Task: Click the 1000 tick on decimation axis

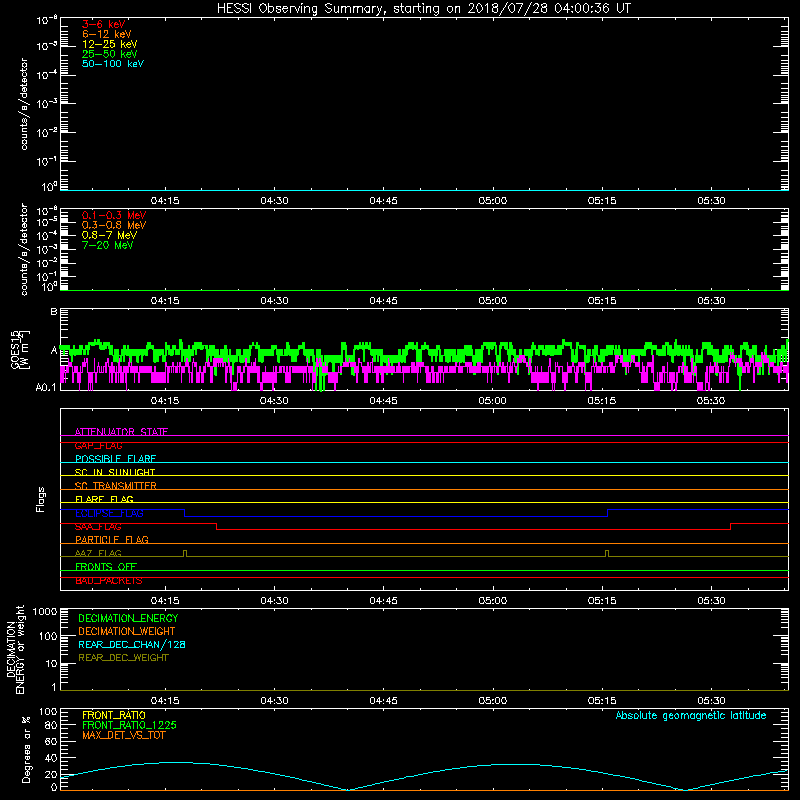Action: tap(45, 612)
